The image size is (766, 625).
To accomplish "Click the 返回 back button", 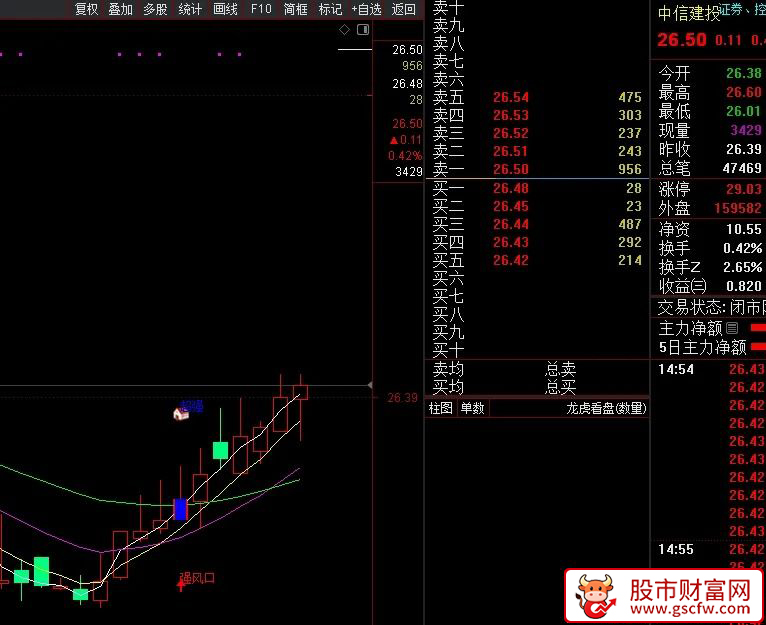I will click(x=404, y=9).
